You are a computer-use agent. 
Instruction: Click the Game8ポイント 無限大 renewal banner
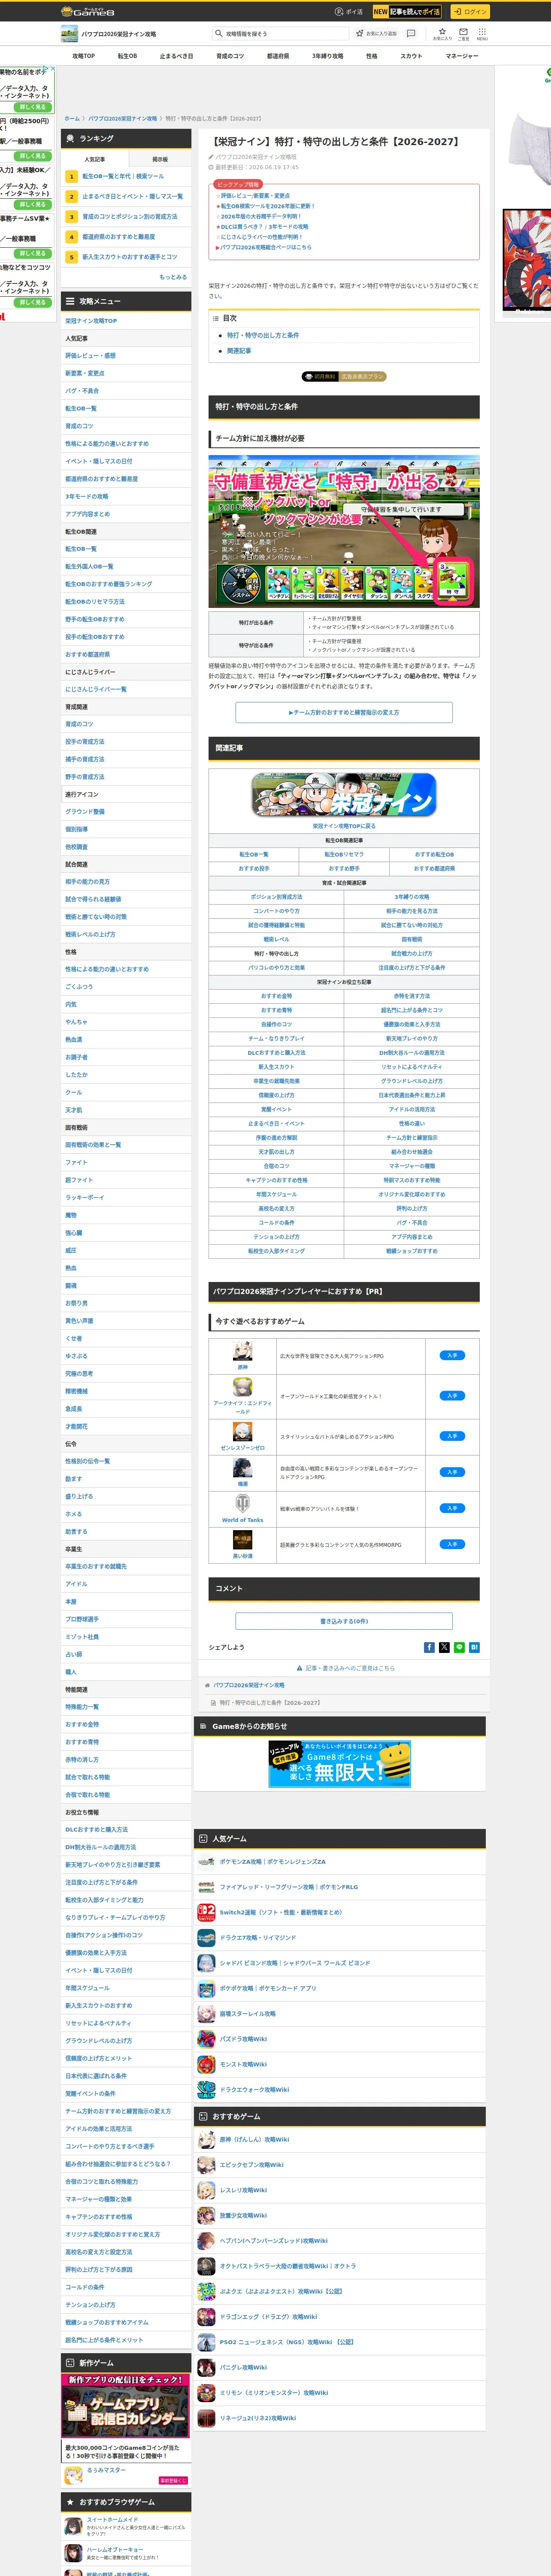[x=340, y=1764]
